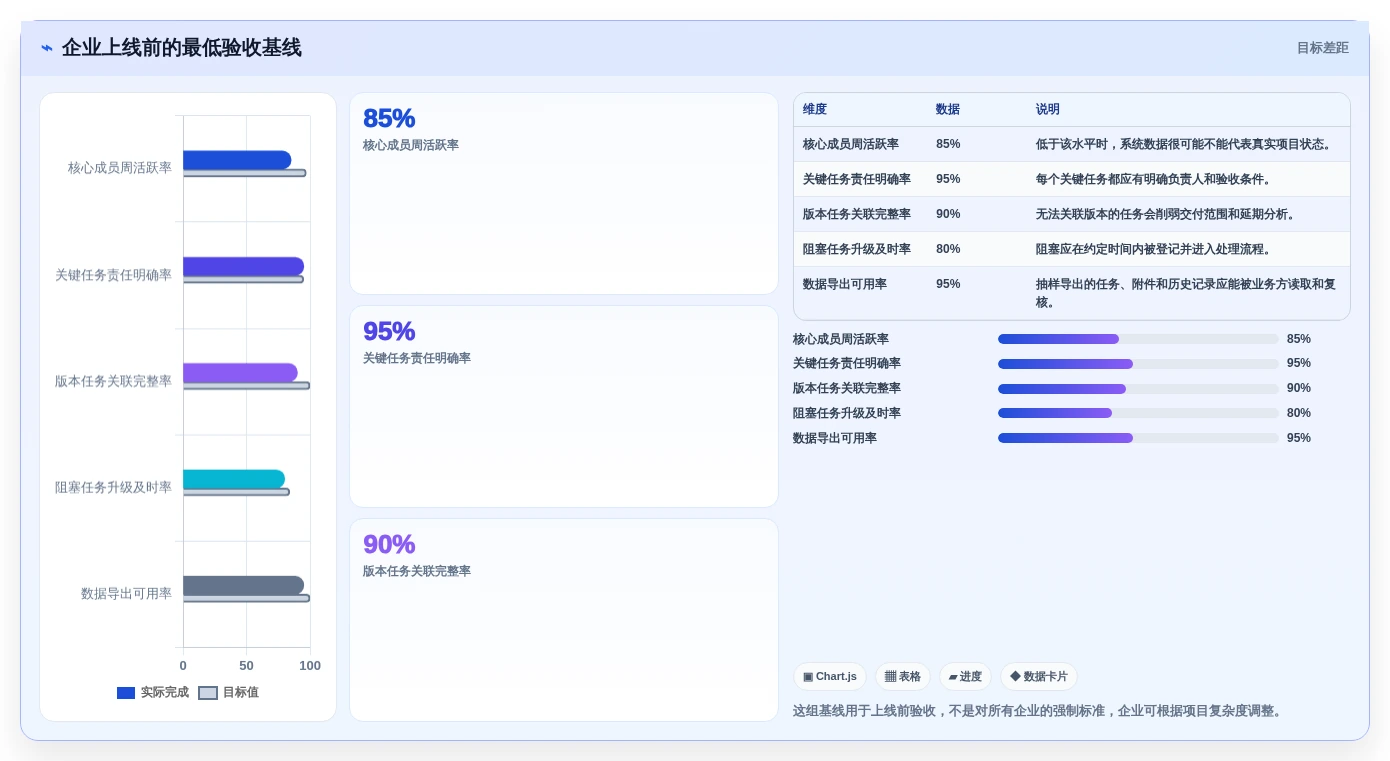Open the 95% 关键任务责任明确率 metric card
Screen dimensions: 1390x761
click(564, 407)
